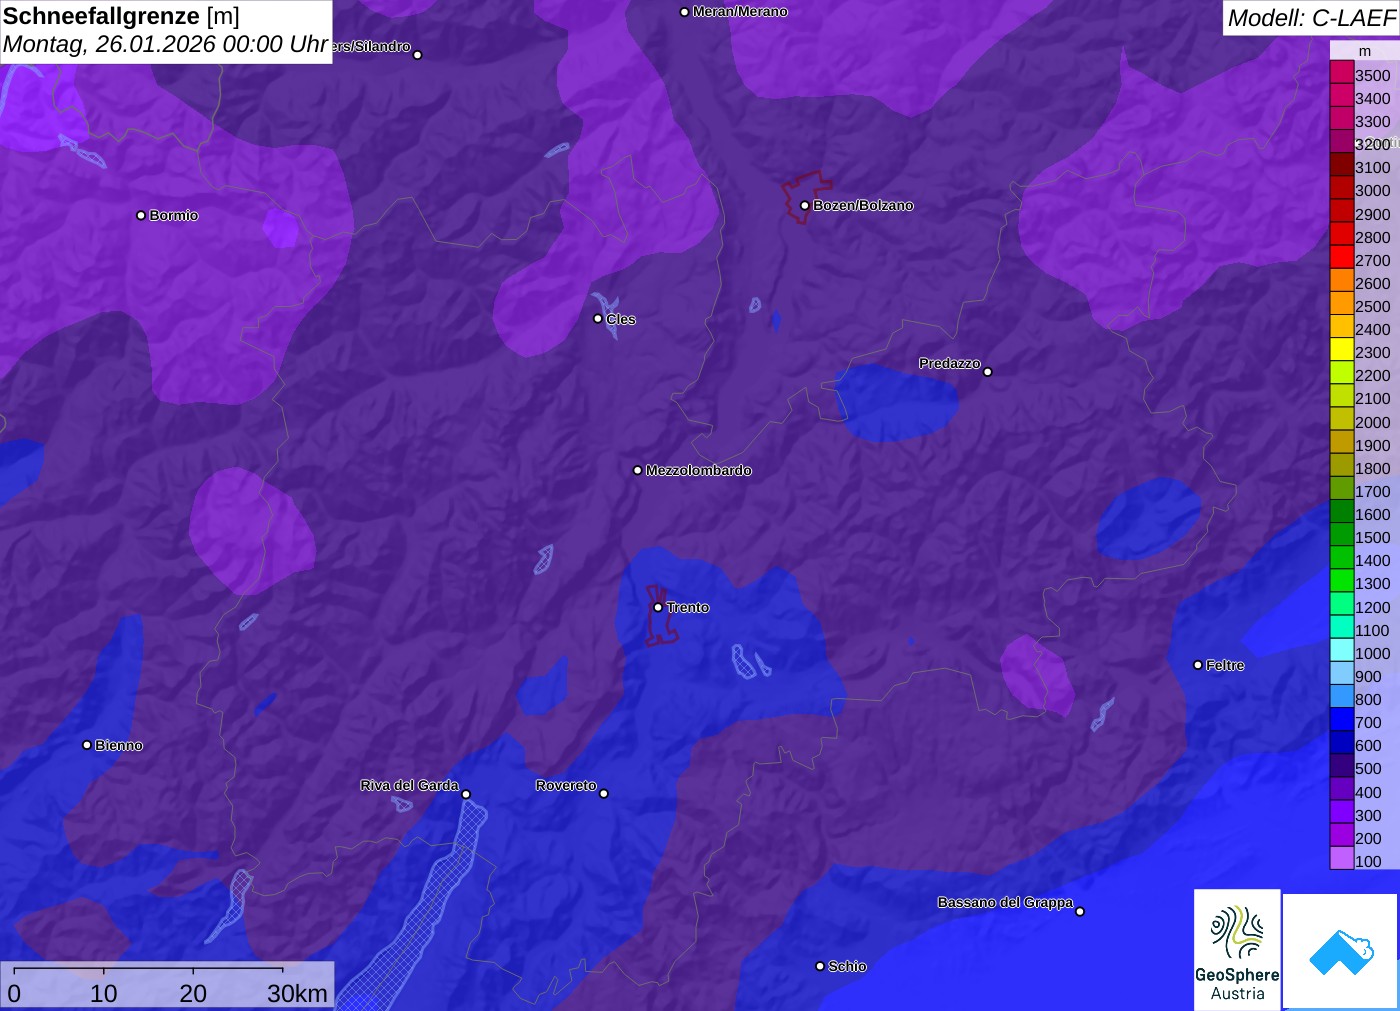Click the Feltre city marker dot
The image size is (1400, 1011).
pos(1198,665)
